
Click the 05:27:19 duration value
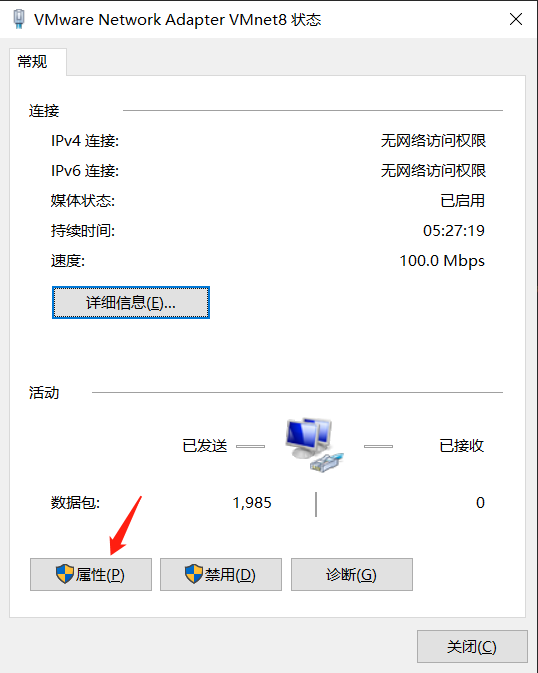(x=454, y=231)
